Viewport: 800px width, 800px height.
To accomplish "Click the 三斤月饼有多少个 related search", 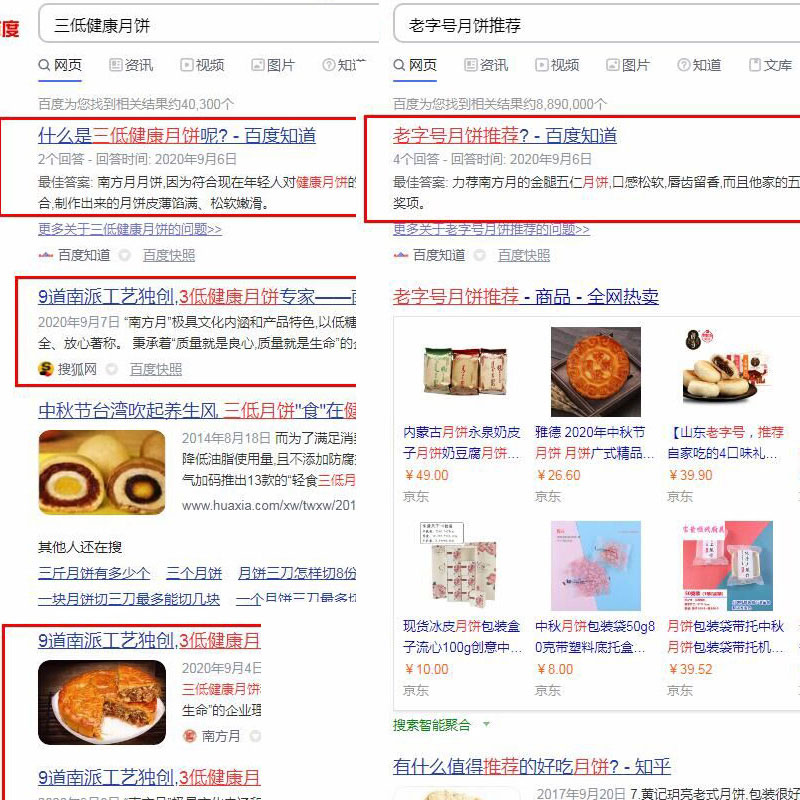I will coord(94,573).
